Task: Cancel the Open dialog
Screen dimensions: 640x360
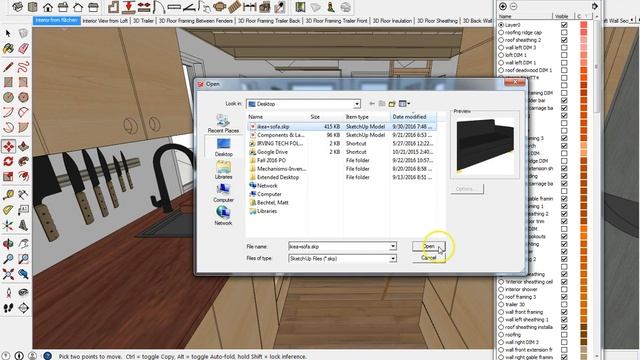Action: click(429, 258)
